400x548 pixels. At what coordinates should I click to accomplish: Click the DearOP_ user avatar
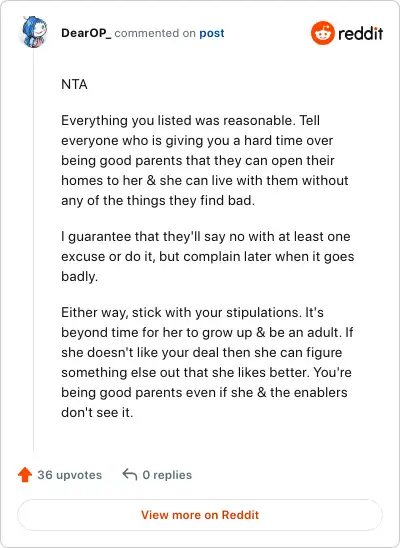[x=34, y=32]
